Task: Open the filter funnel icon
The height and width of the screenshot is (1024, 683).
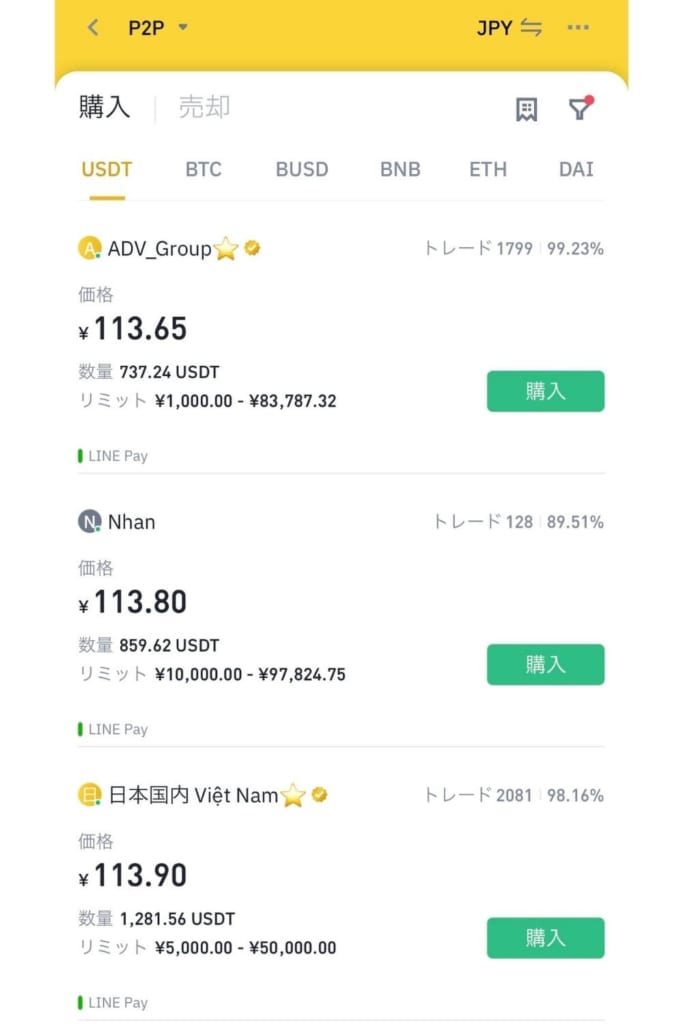Action: pyautogui.click(x=580, y=108)
